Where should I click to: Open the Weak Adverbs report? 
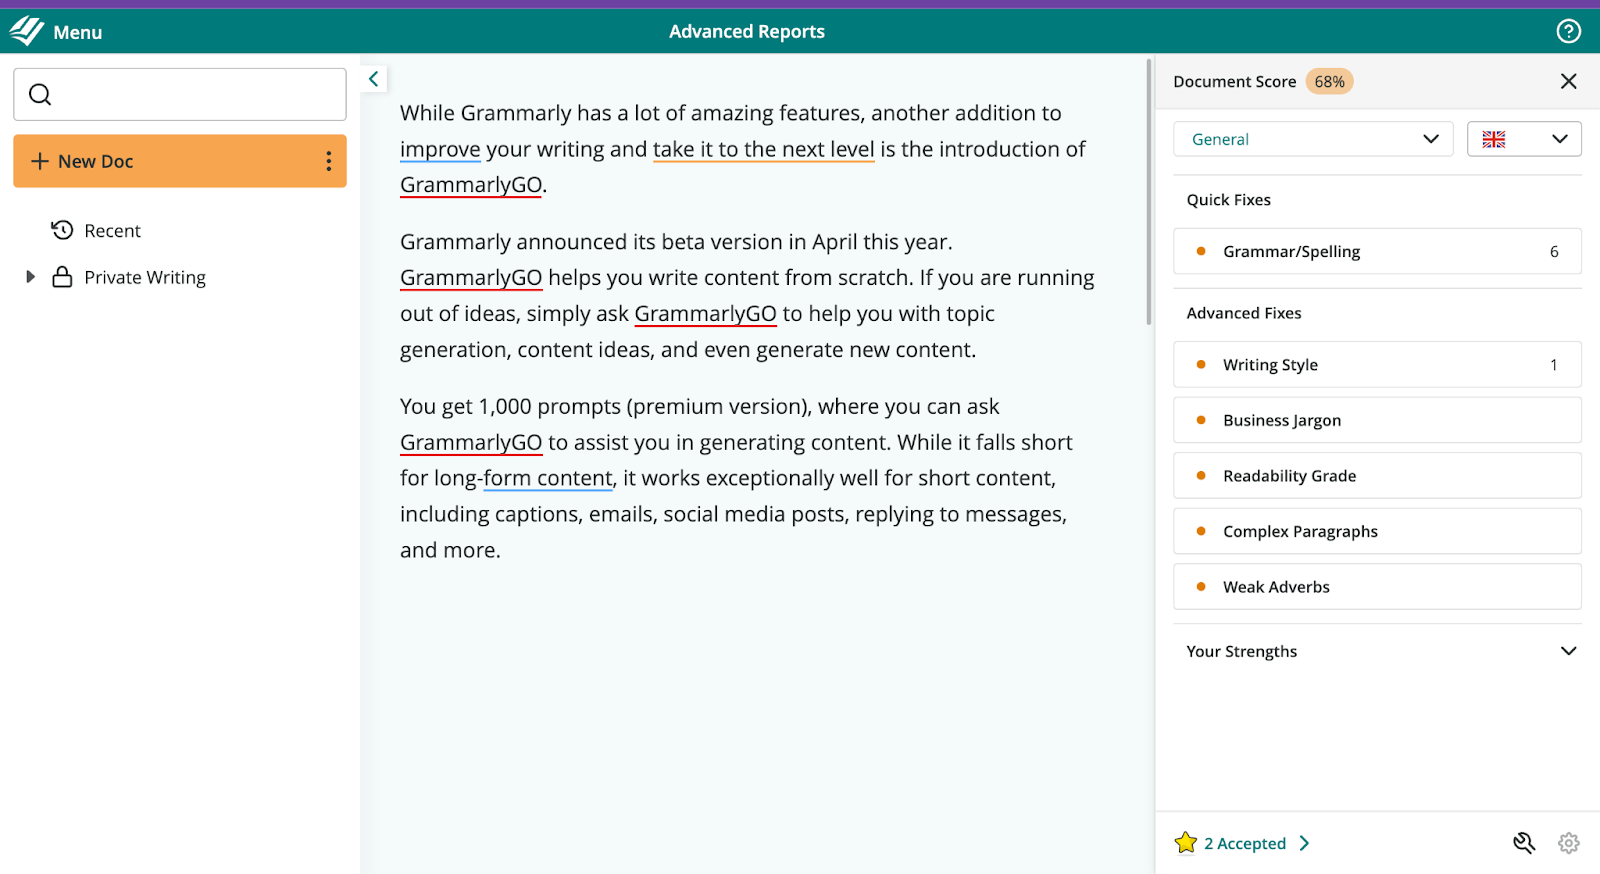1377,587
